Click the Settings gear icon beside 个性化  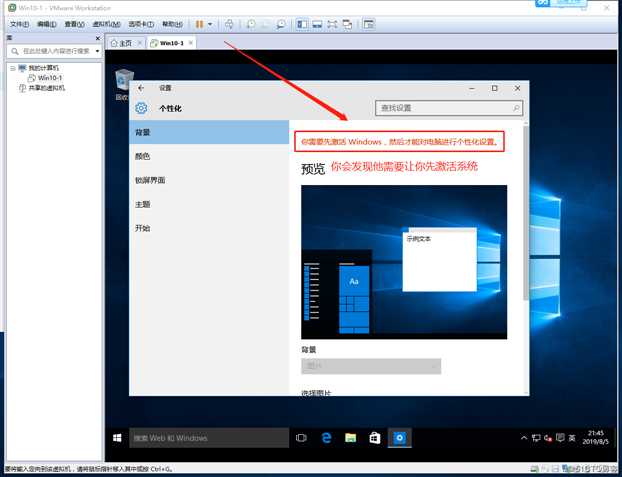(141, 108)
